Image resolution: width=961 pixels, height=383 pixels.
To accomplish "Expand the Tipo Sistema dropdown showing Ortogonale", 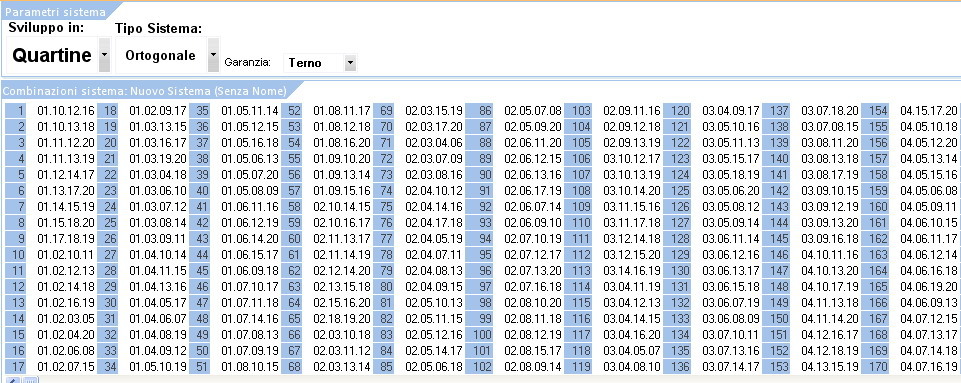I will tap(213, 55).
